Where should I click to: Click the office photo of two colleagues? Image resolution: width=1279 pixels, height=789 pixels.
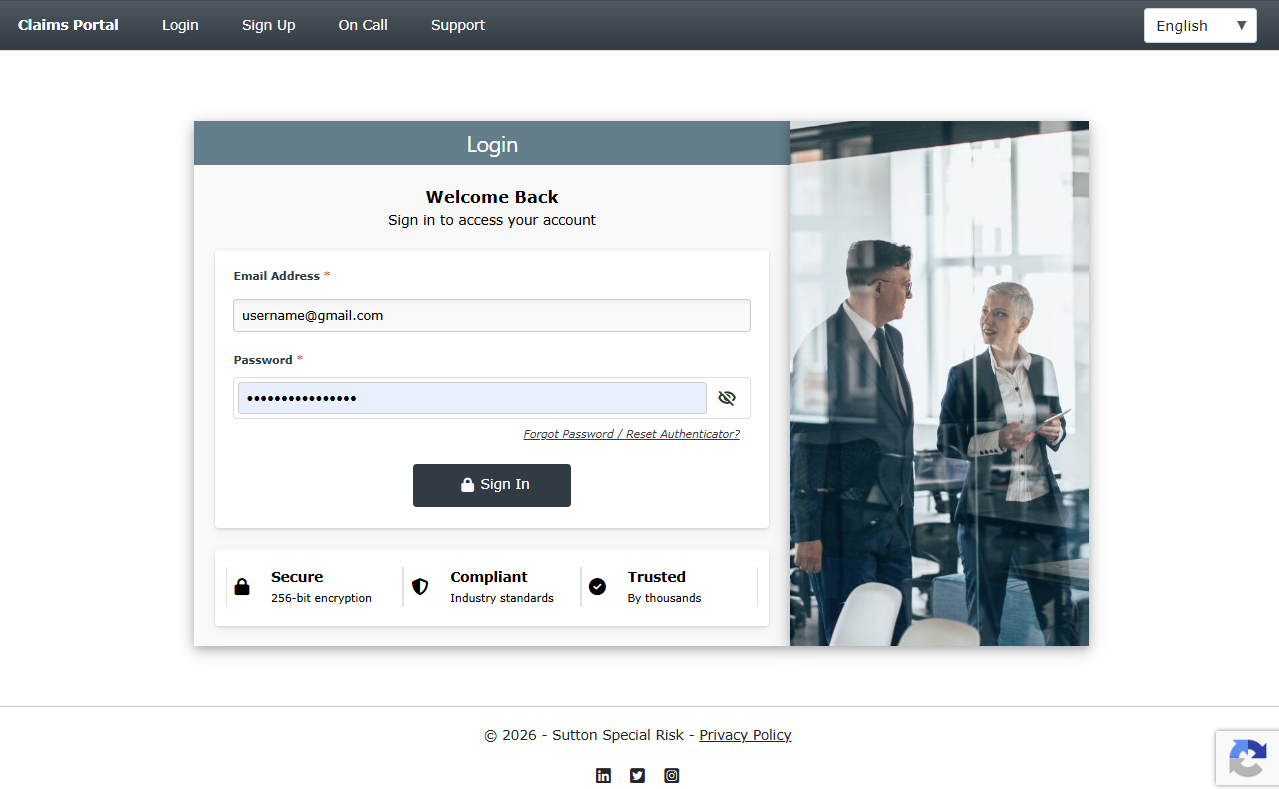pyautogui.click(x=939, y=383)
